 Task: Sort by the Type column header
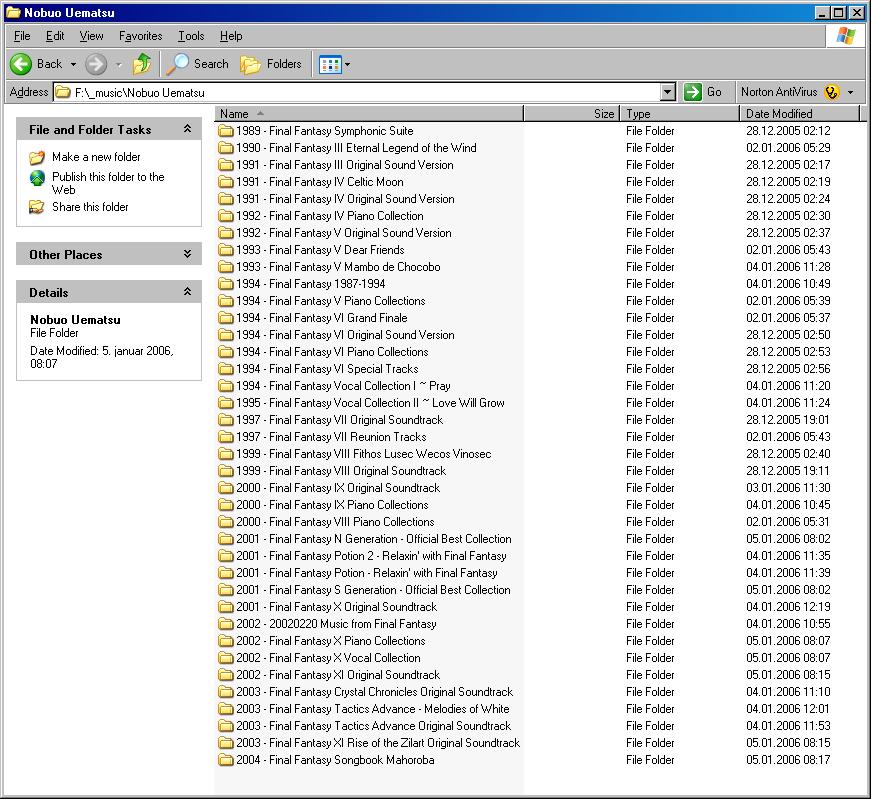click(679, 114)
